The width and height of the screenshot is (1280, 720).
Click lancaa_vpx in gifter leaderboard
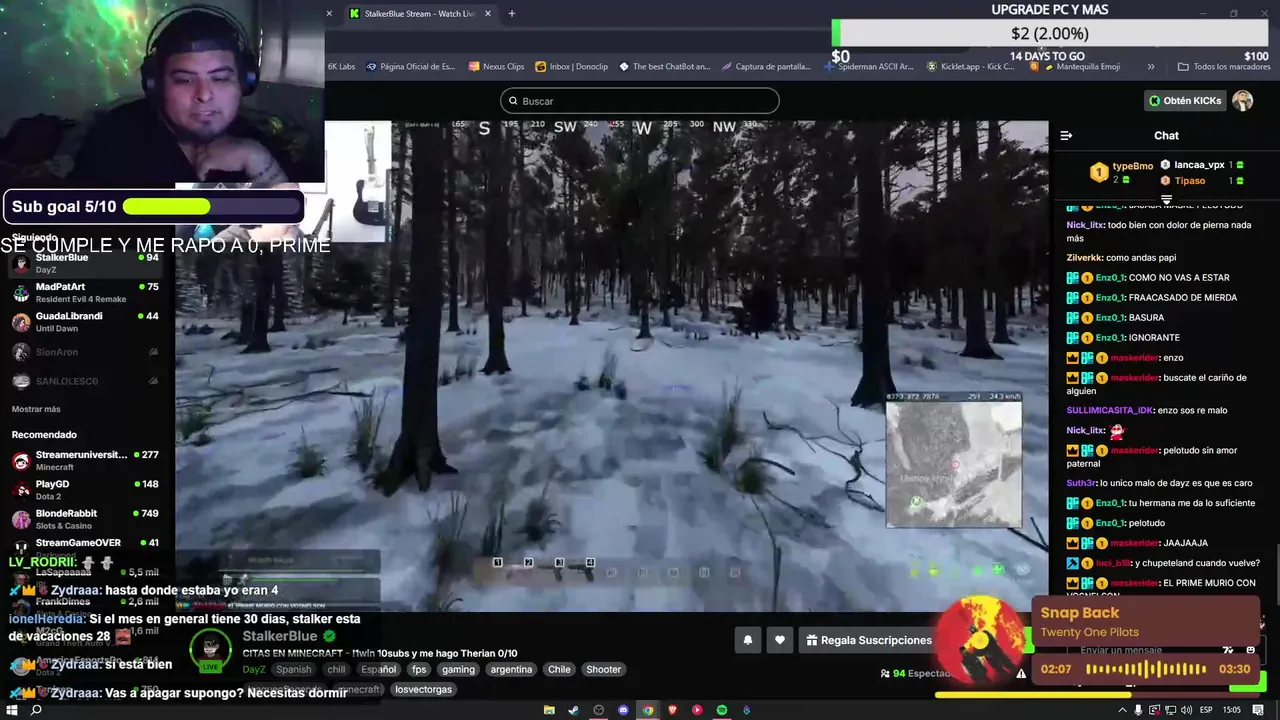(1199, 165)
